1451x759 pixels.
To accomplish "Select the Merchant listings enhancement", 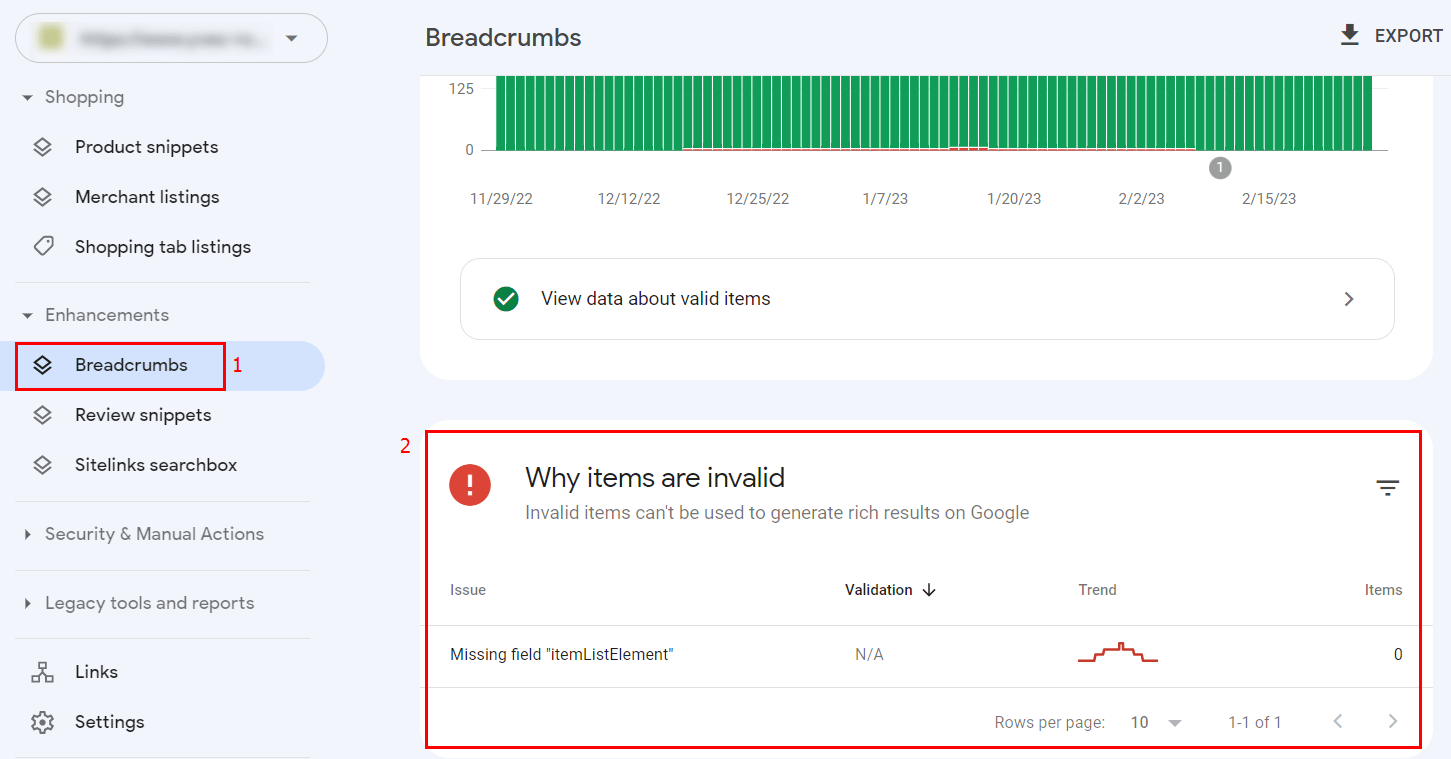I will tap(147, 196).
